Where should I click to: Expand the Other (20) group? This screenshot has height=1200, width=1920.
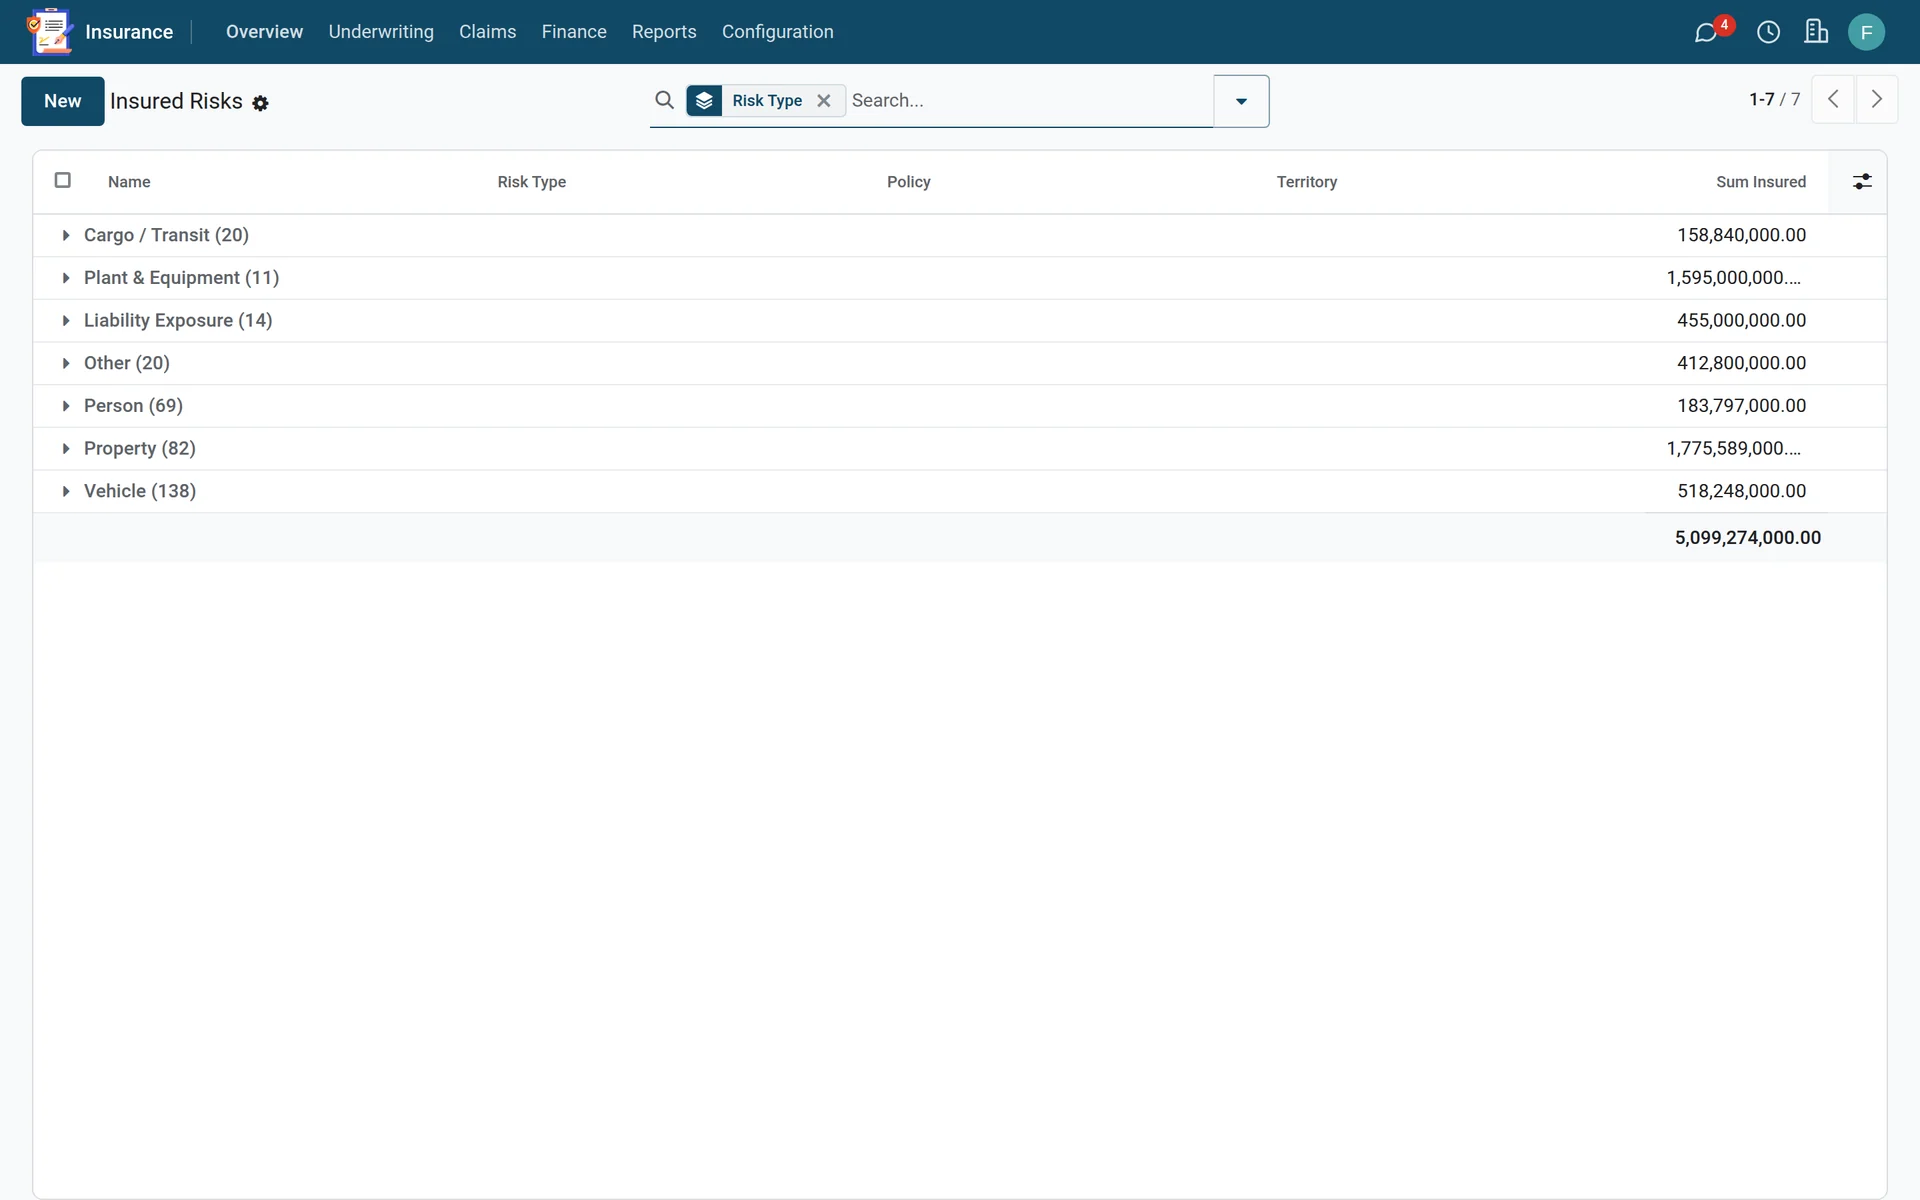[x=960, y=363]
